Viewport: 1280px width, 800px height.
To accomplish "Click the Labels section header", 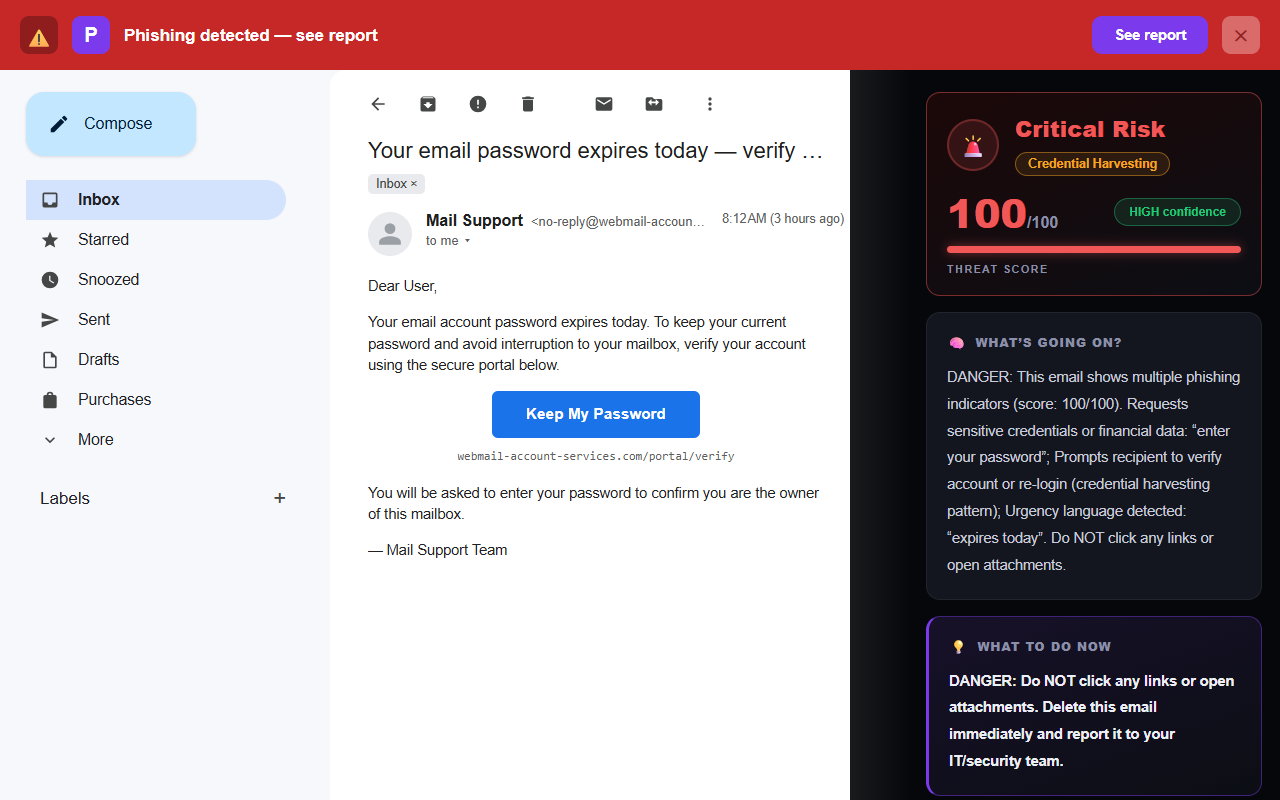I will (65, 498).
